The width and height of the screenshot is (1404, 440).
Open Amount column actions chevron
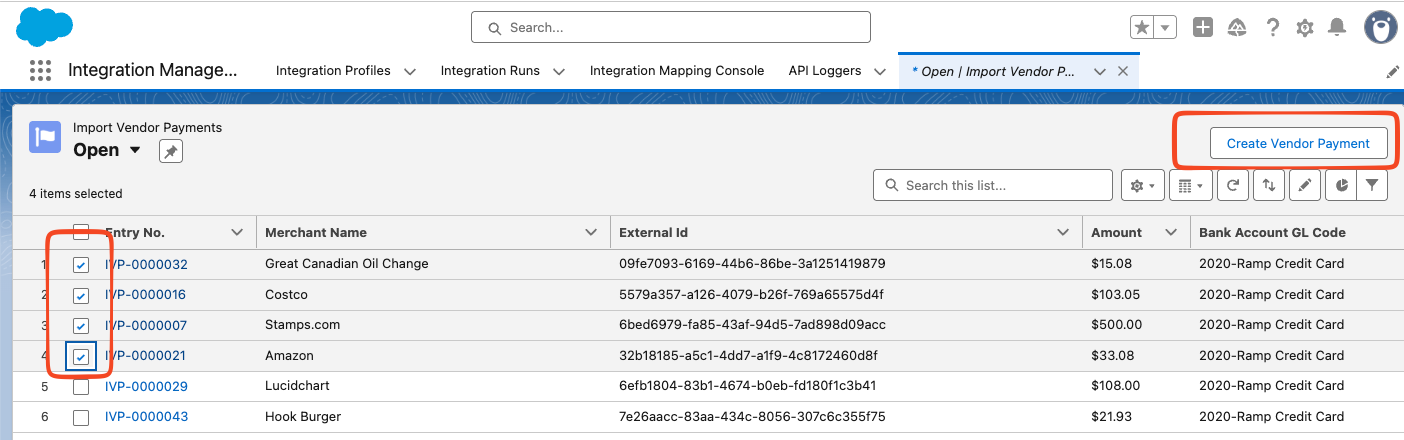tap(1171, 232)
